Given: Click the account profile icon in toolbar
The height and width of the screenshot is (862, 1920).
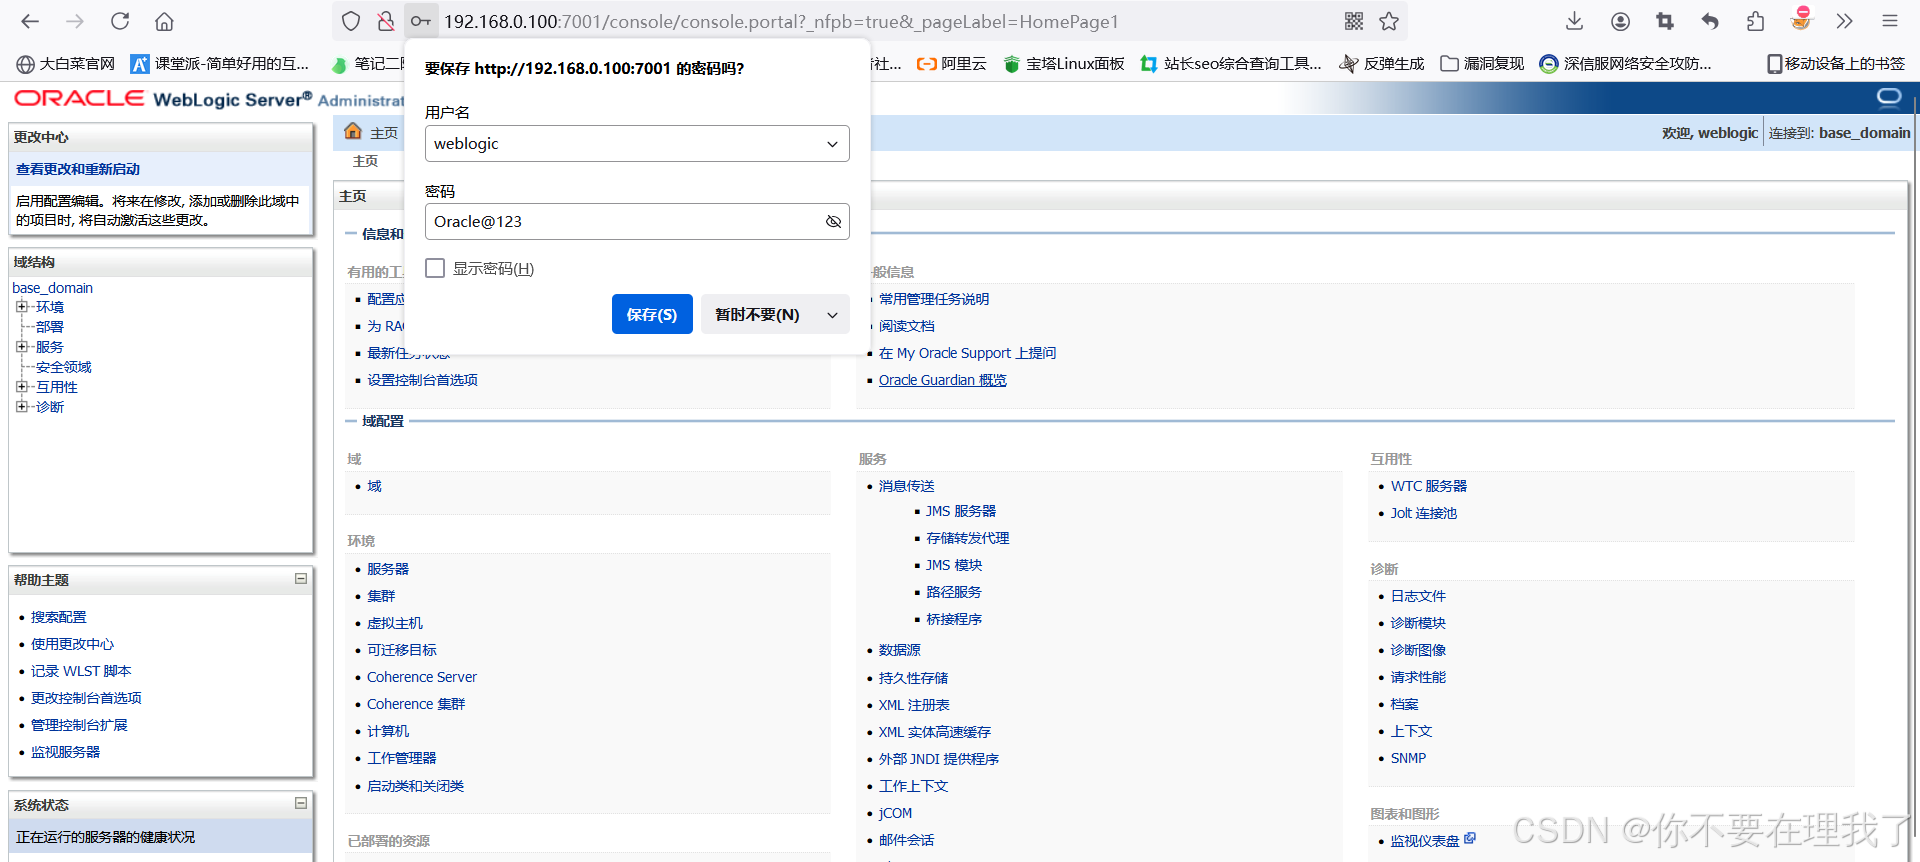Looking at the screenshot, I should point(1620,21).
